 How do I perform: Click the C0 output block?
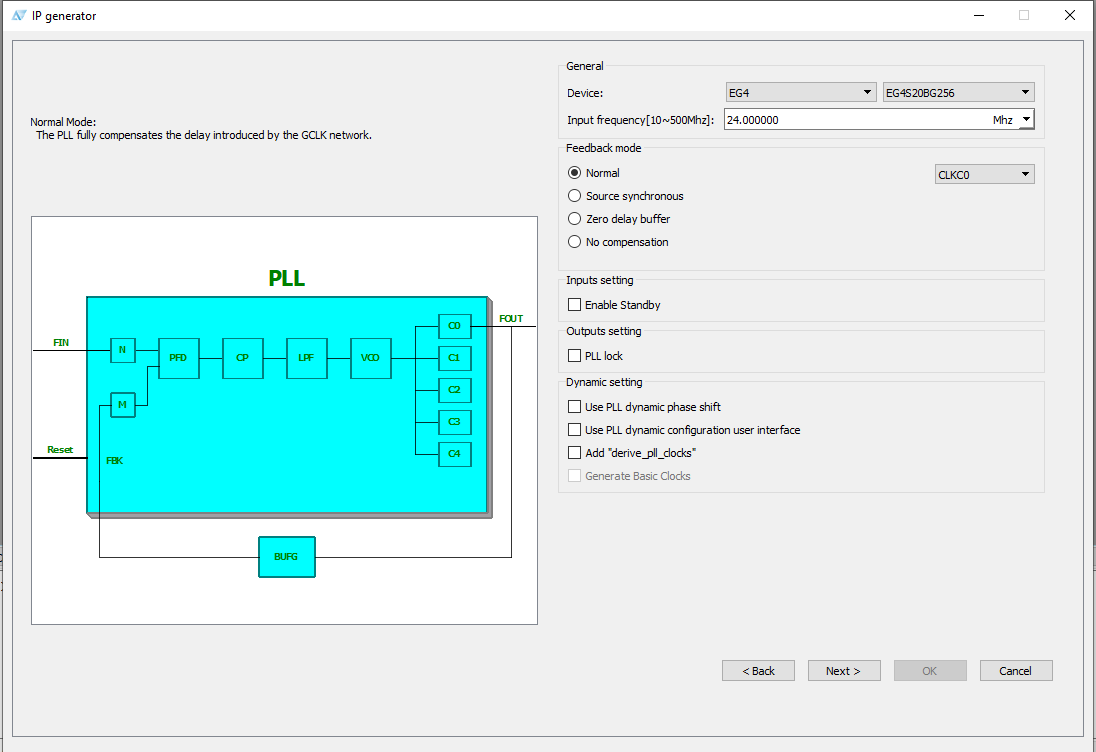click(x=454, y=326)
